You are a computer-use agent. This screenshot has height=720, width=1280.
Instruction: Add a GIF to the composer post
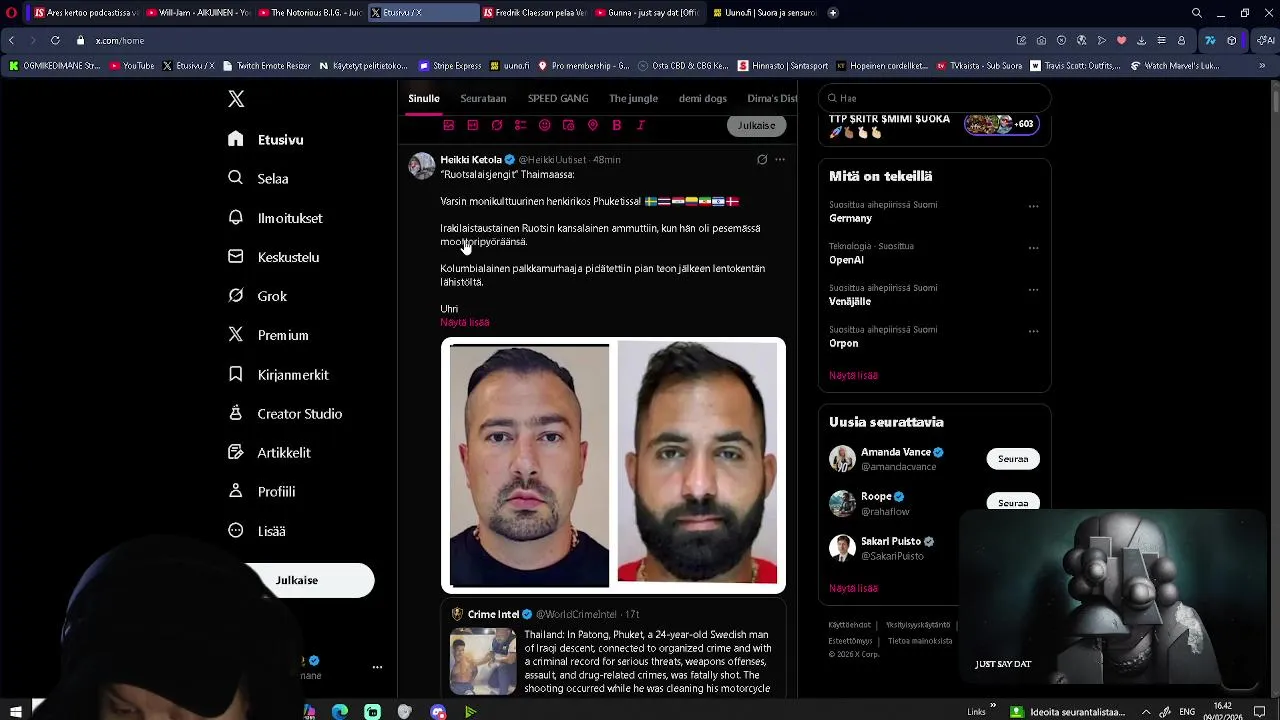tap(473, 125)
